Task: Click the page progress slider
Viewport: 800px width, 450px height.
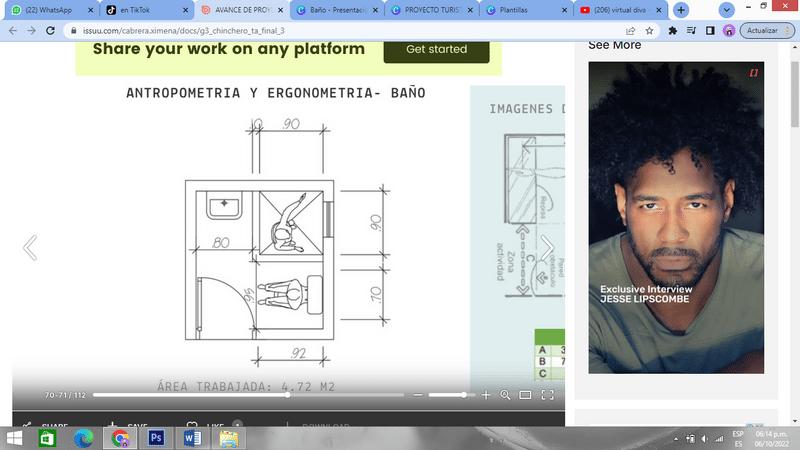Action: (248, 395)
